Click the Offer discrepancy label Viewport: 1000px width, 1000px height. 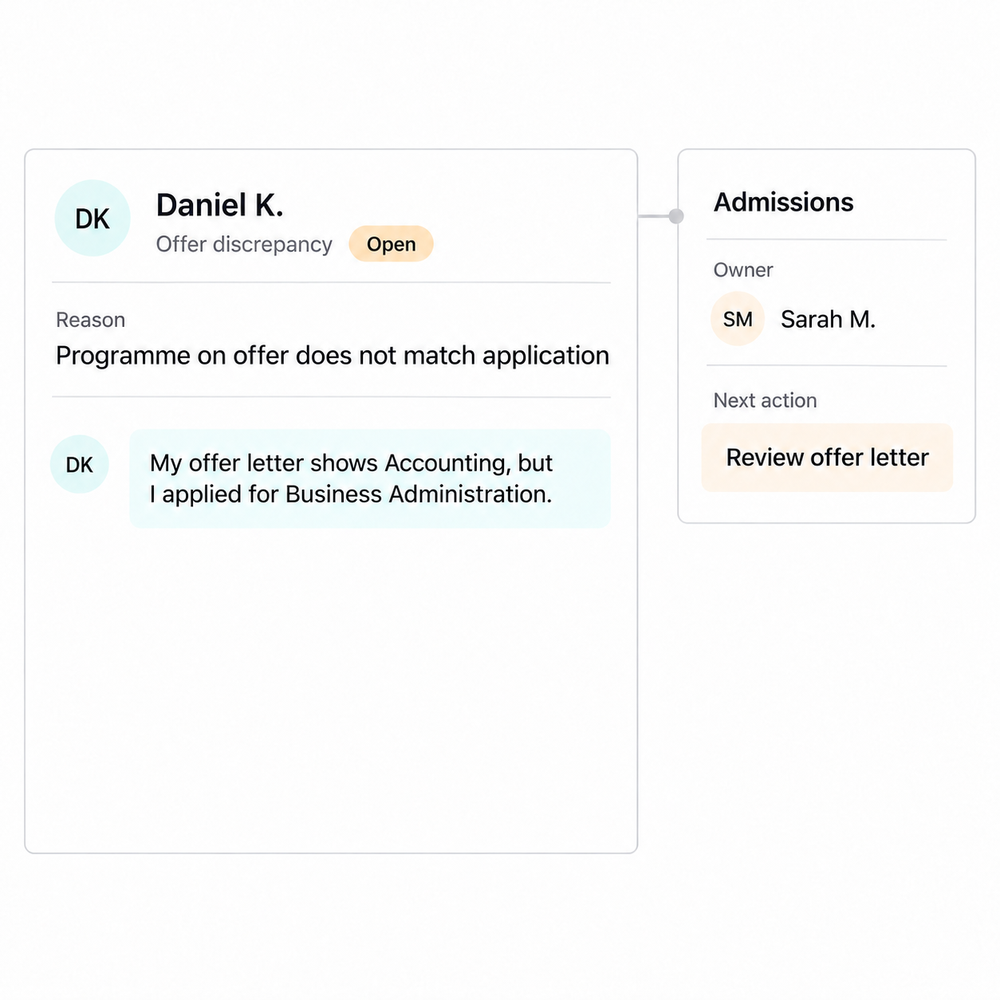244,244
